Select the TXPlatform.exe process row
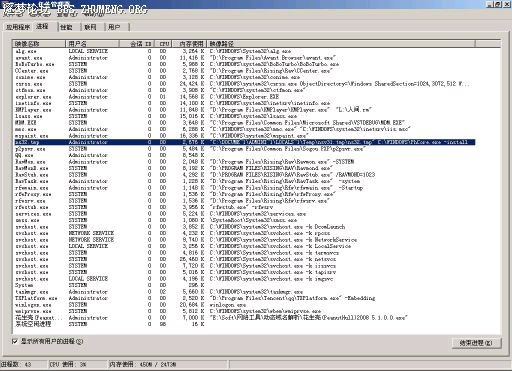 point(244,298)
